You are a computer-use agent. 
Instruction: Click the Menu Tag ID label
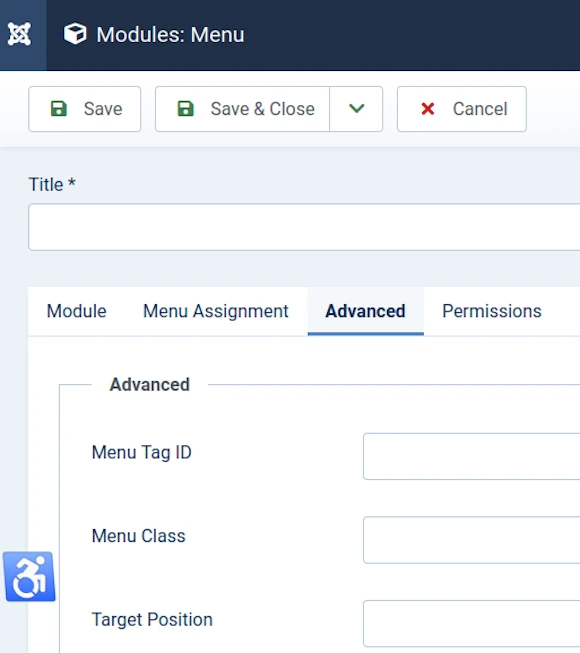[x=142, y=453]
